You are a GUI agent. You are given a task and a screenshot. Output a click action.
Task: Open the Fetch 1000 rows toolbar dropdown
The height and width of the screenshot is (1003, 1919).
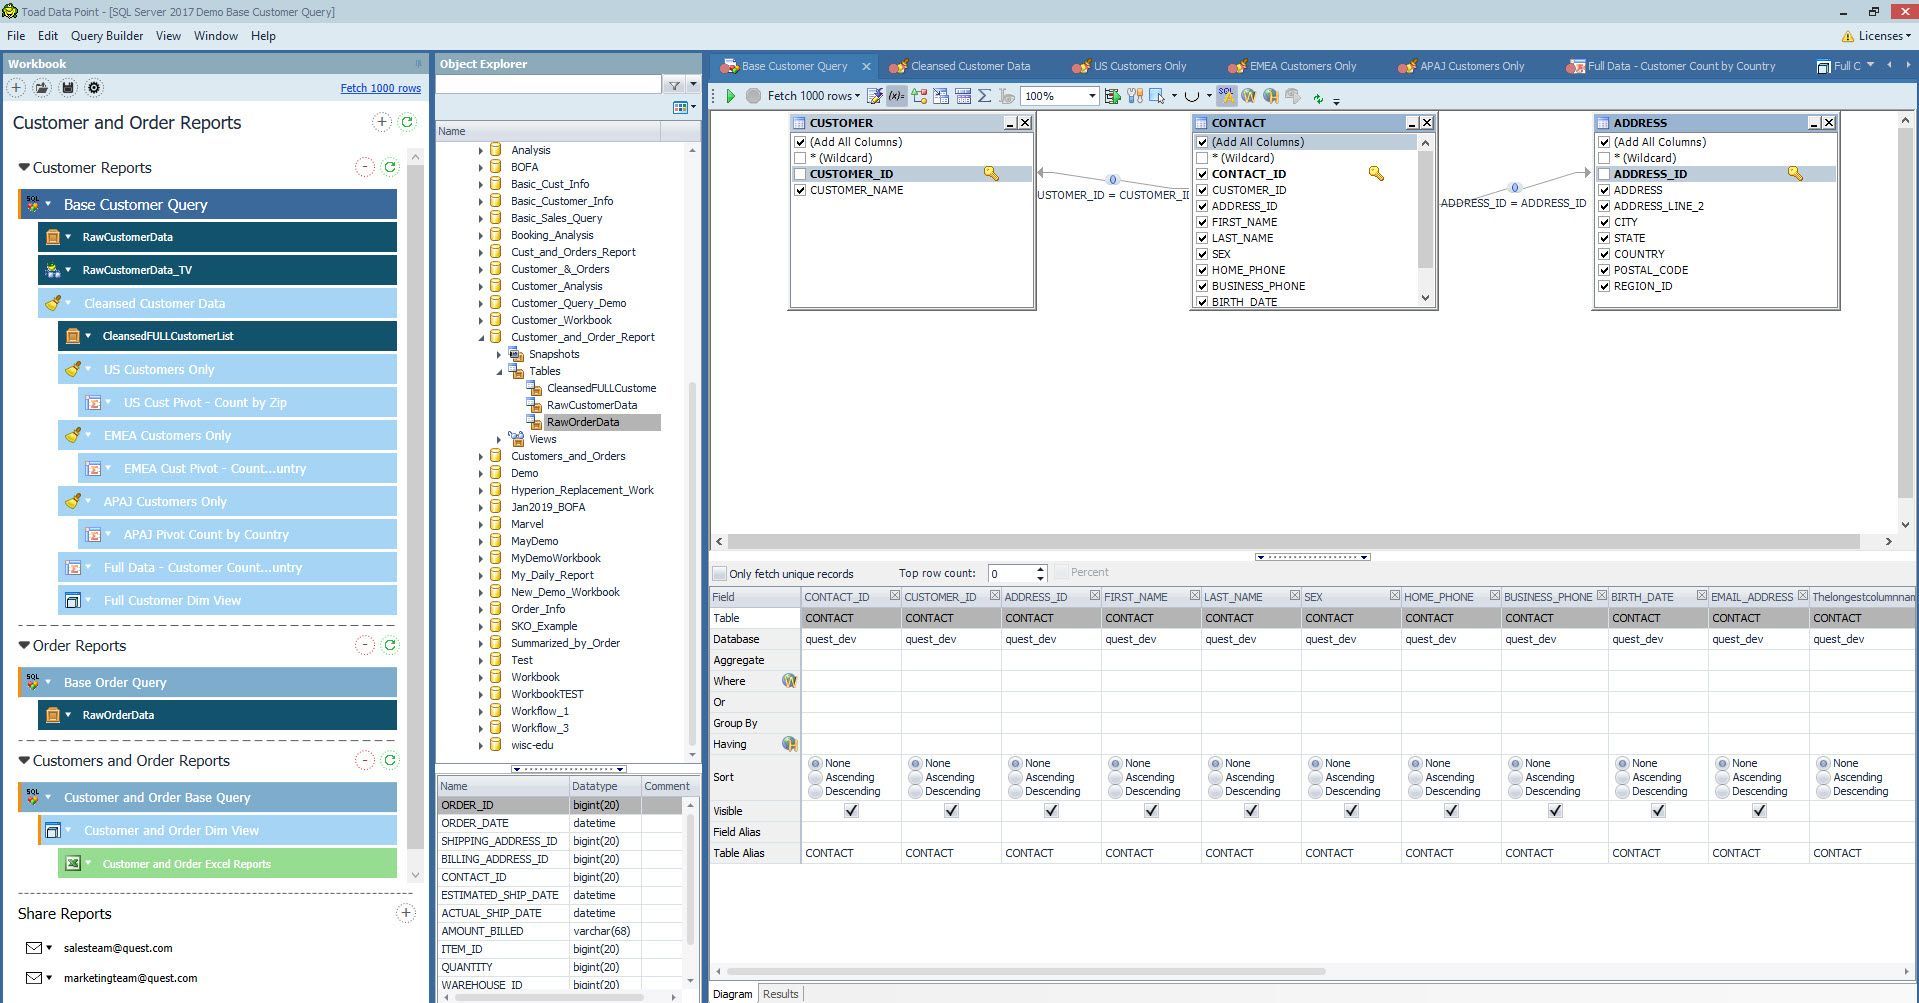coord(857,96)
